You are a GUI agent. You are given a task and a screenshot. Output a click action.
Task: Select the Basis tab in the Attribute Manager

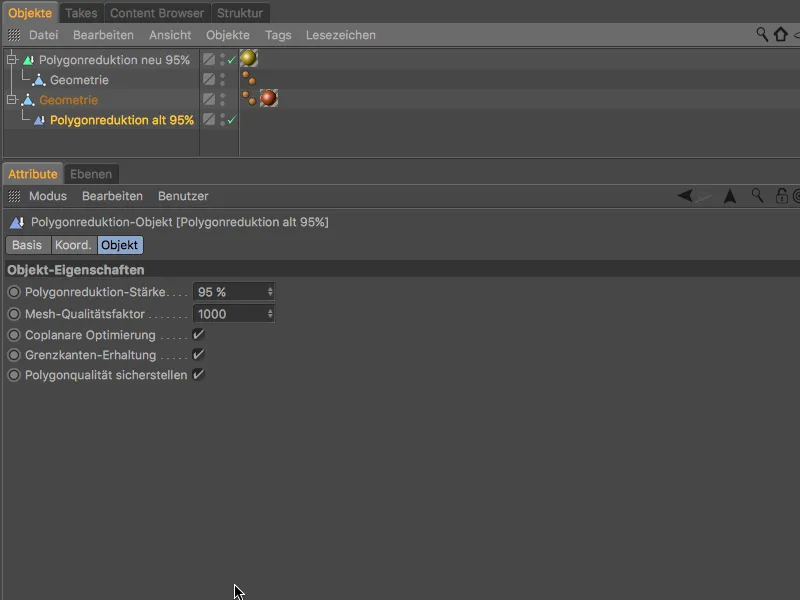click(x=26, y=245)
